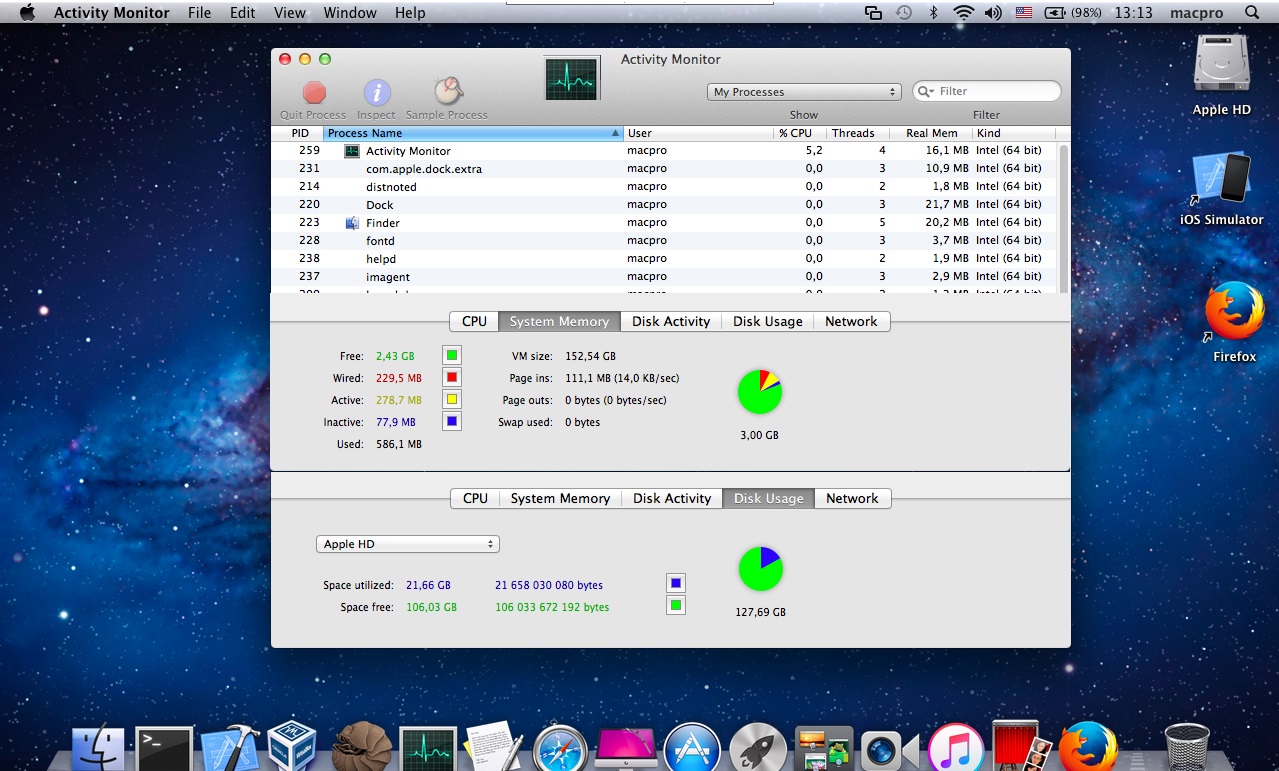Open the Apple menu
Image resolution: width=1279 pixels, height=771 pixels.
coord(27,13)
